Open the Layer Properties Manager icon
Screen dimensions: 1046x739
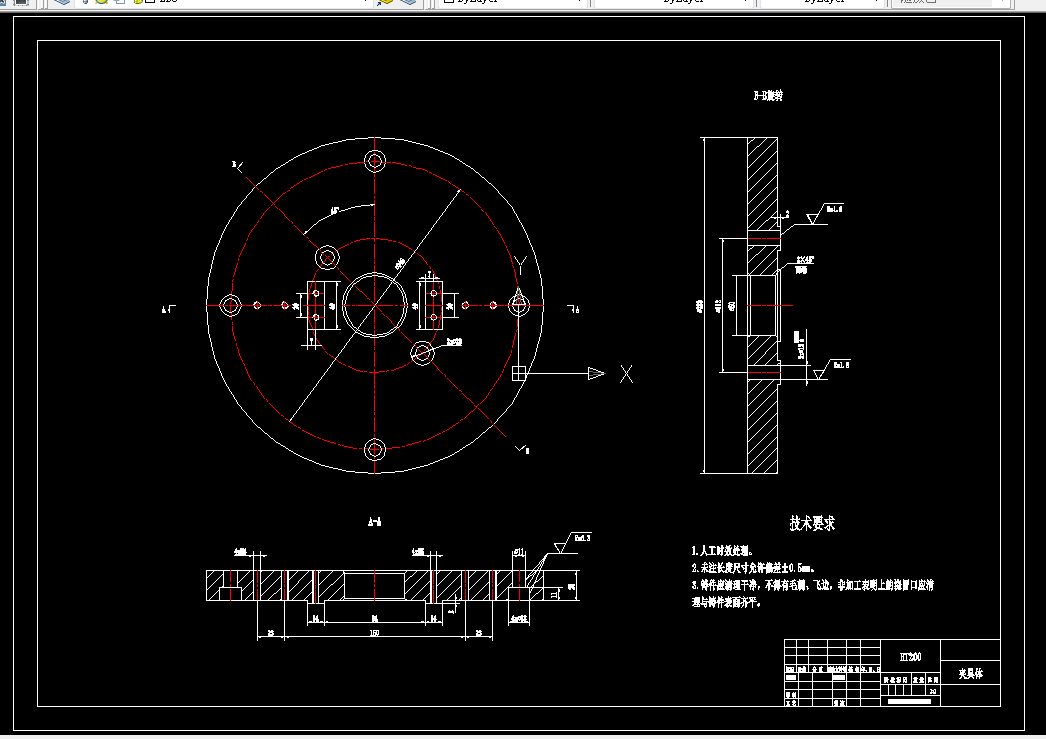pos(62,1)
